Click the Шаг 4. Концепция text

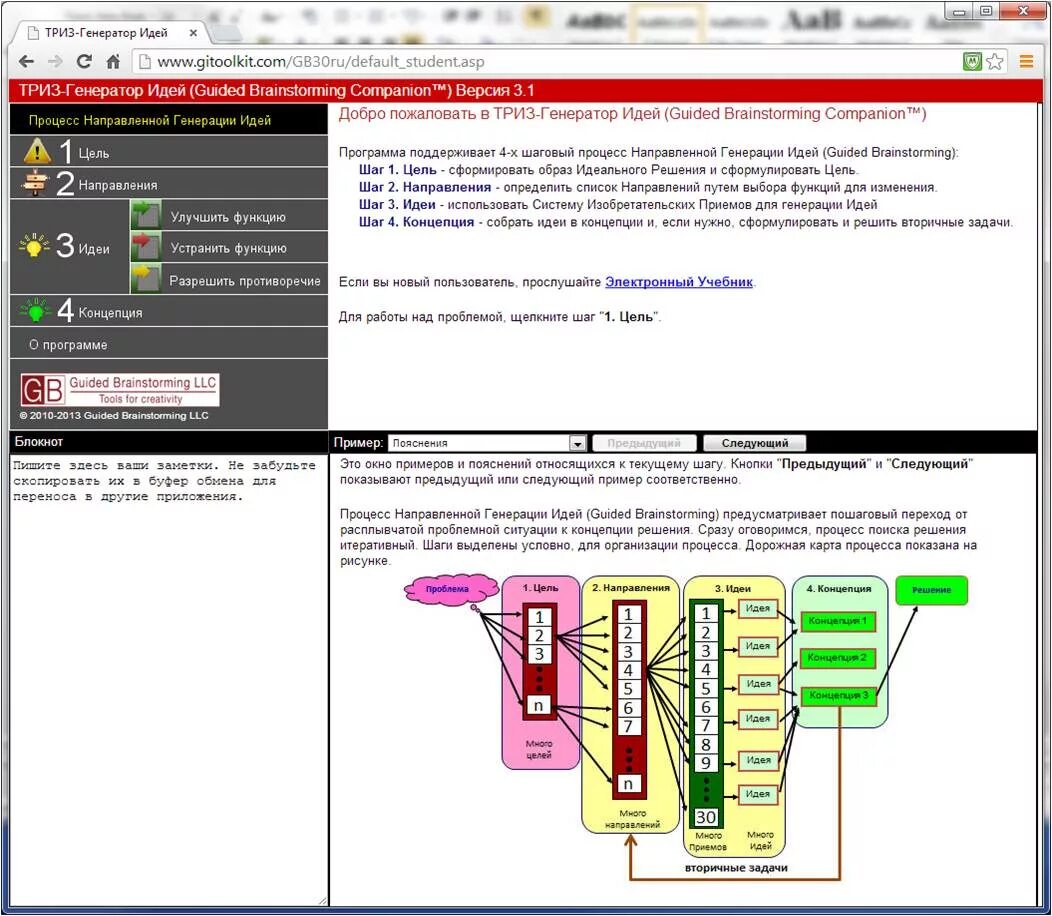pyautogui.click(x=417, y=222)
